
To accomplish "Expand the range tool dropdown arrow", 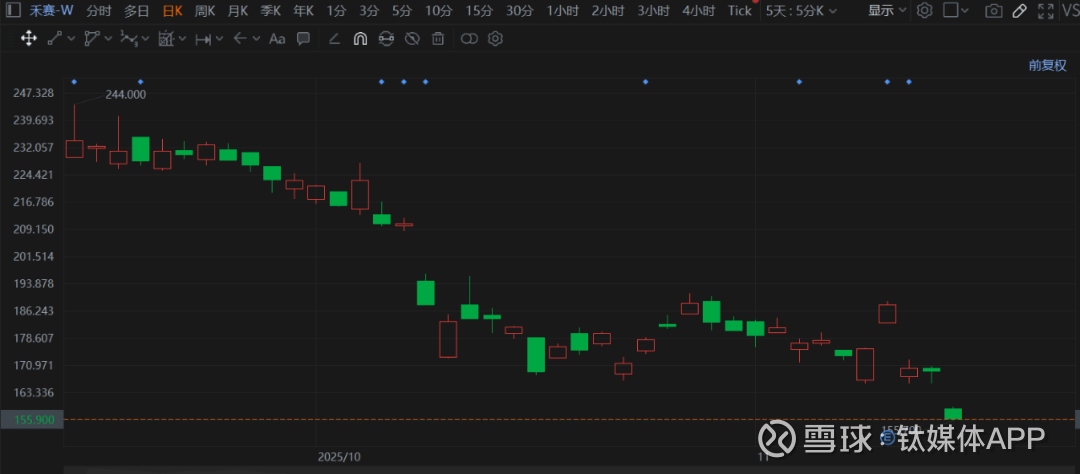I will coord(219,39).
